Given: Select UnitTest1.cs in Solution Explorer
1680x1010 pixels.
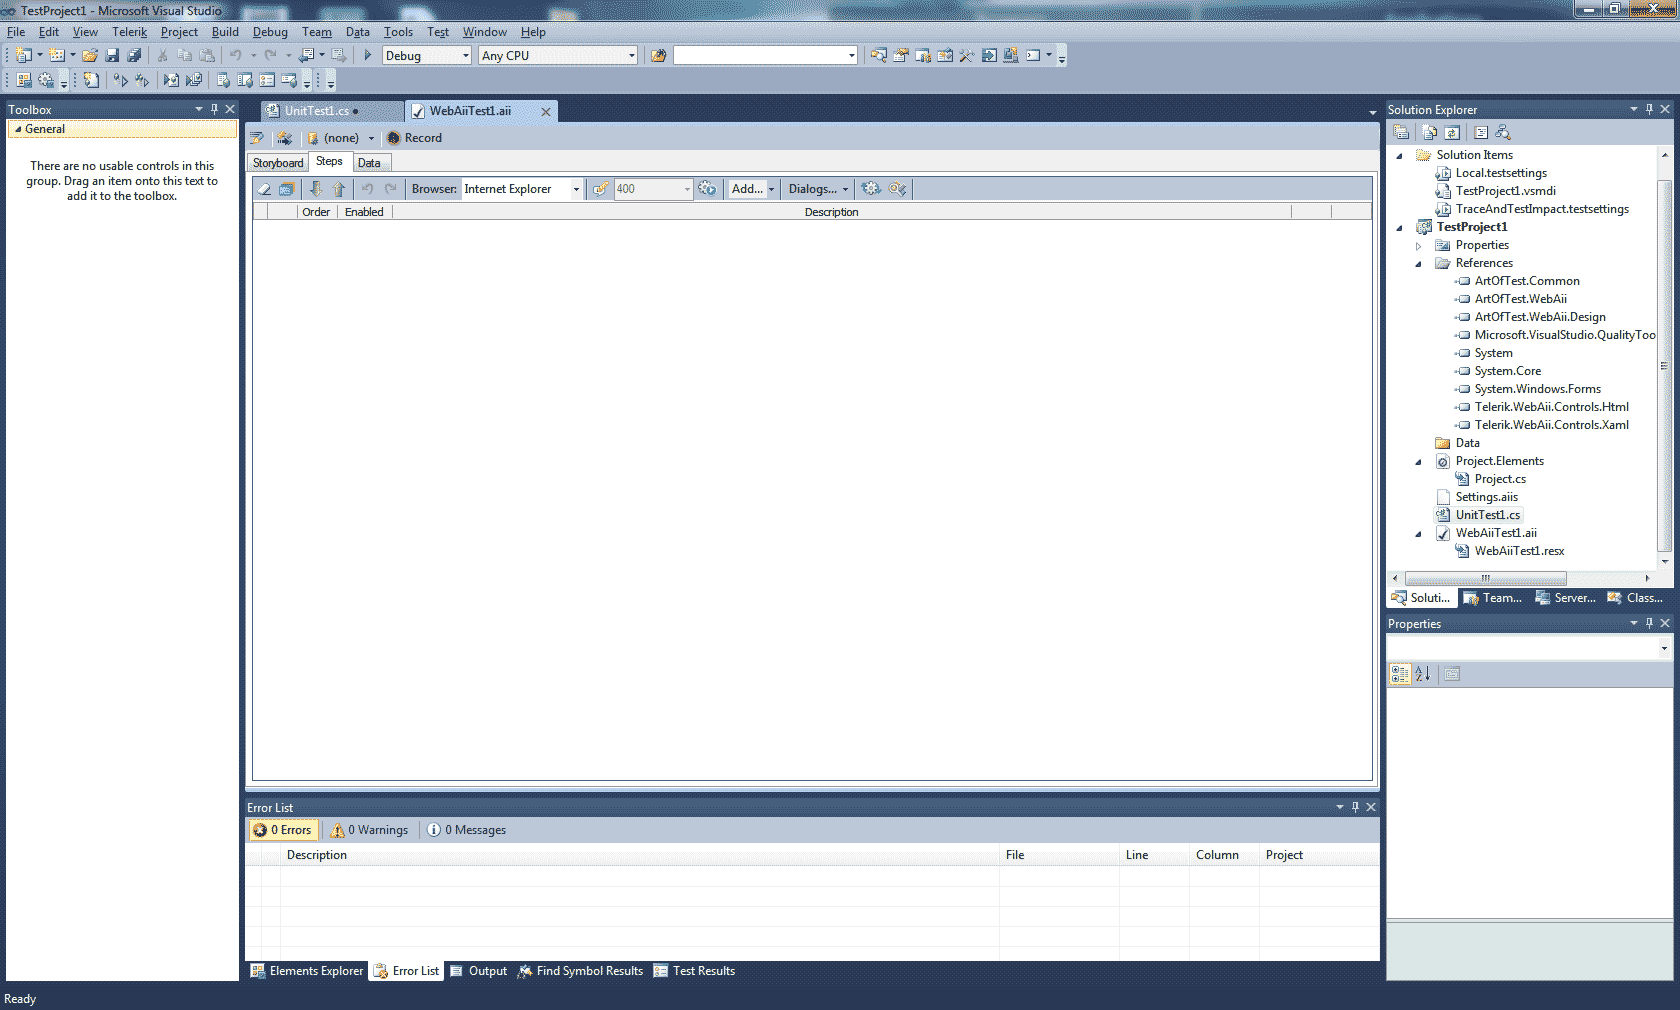Looking at the screenshot, I should [x=1487, y=515].
